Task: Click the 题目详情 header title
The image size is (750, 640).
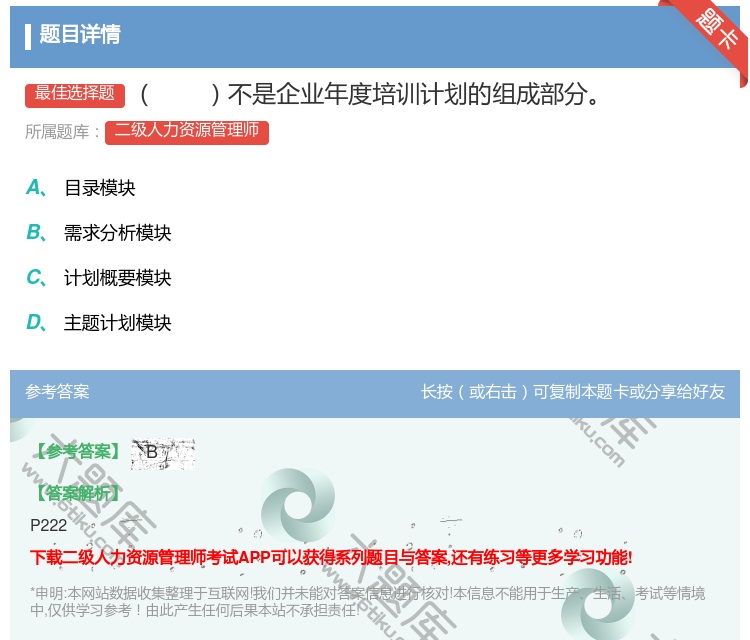Action: coord(80,34)
